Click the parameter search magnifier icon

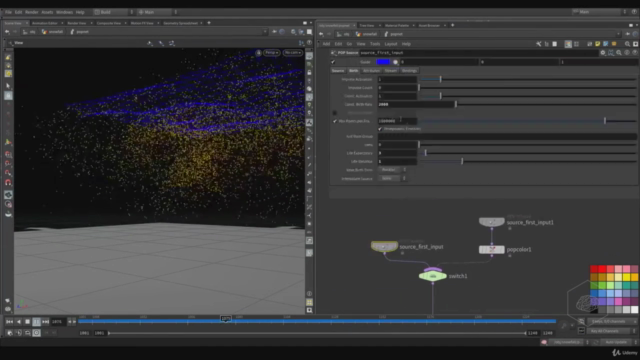tap(619, 53)
